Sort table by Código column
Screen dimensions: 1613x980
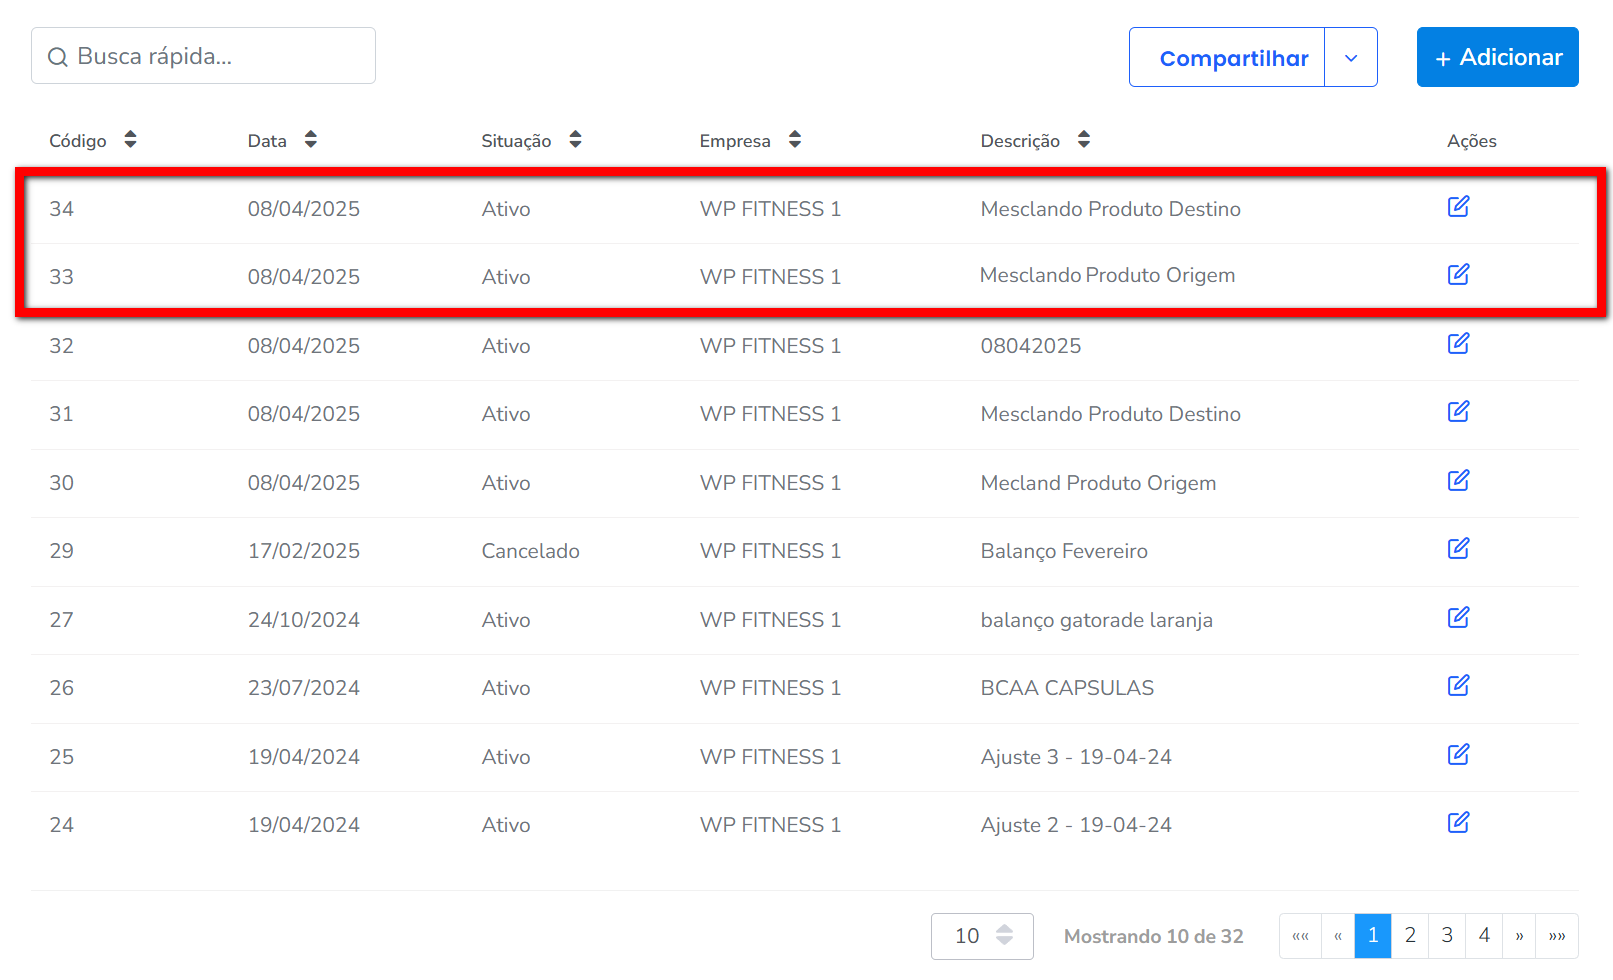tap(130, 140)
